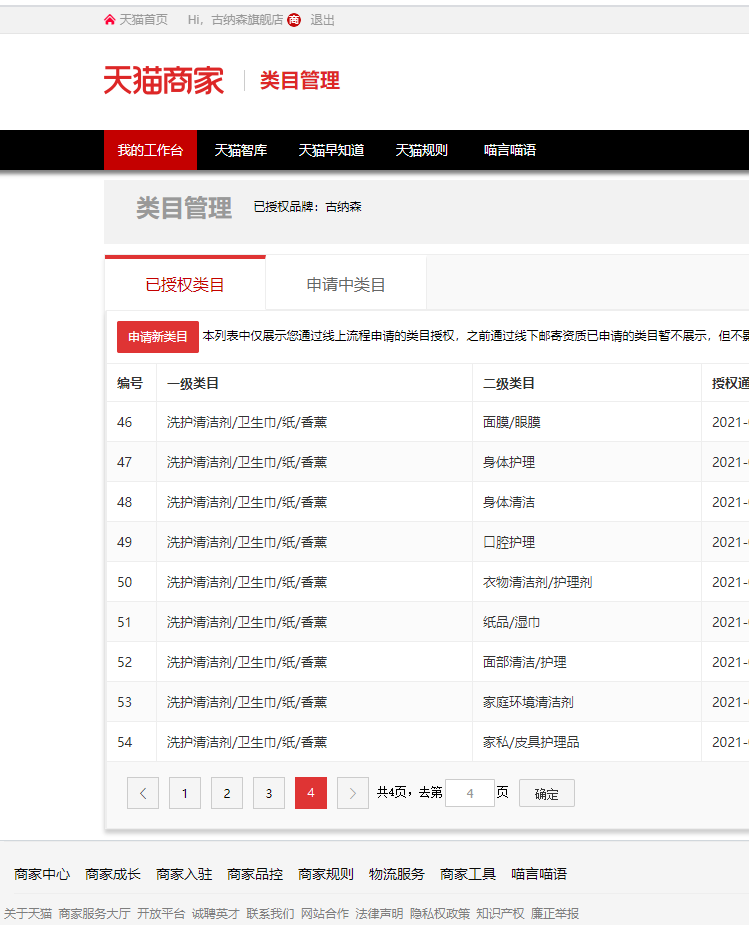This screenshot has height=925, width=749.
Task: Click the red 商 badge icon
Action: [294, 20]
